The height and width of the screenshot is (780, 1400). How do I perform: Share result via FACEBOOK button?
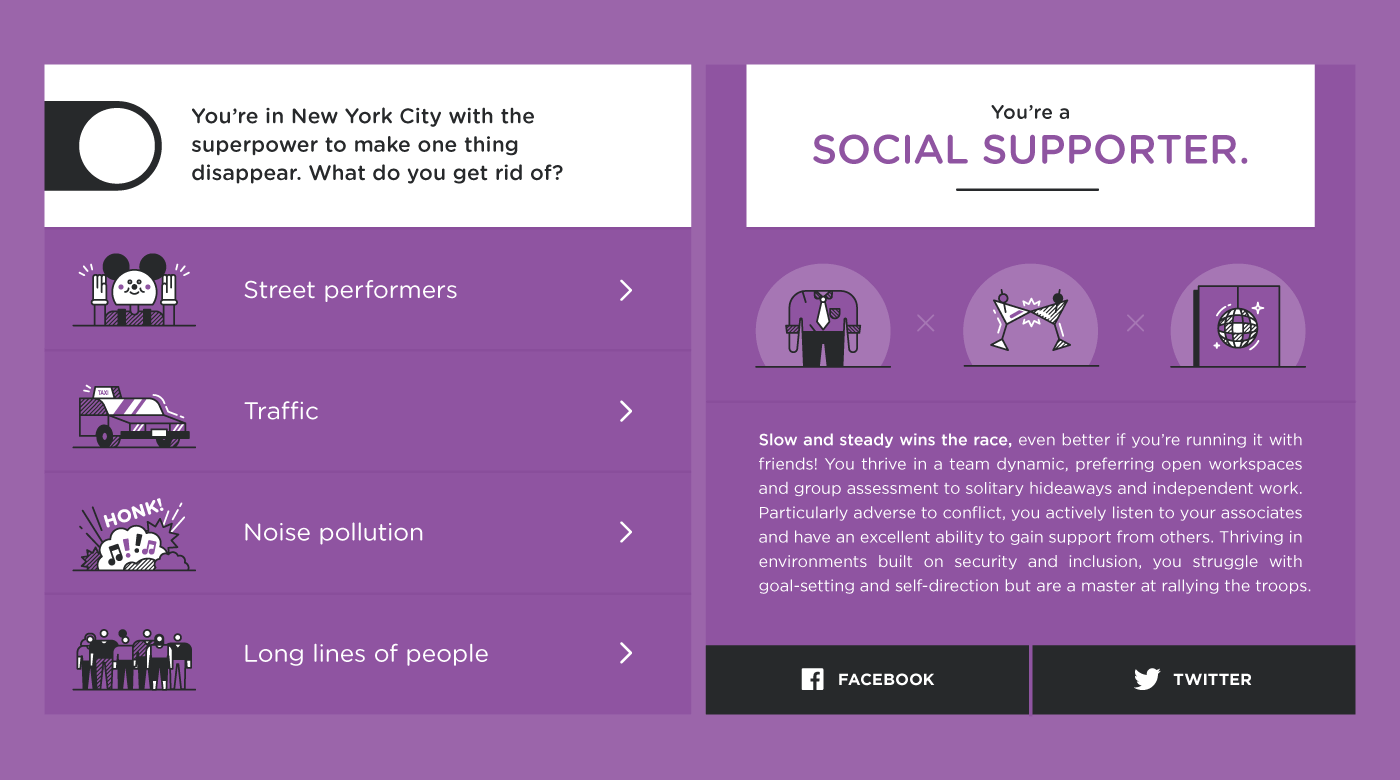pyautogui.click(x=867, y=680)
